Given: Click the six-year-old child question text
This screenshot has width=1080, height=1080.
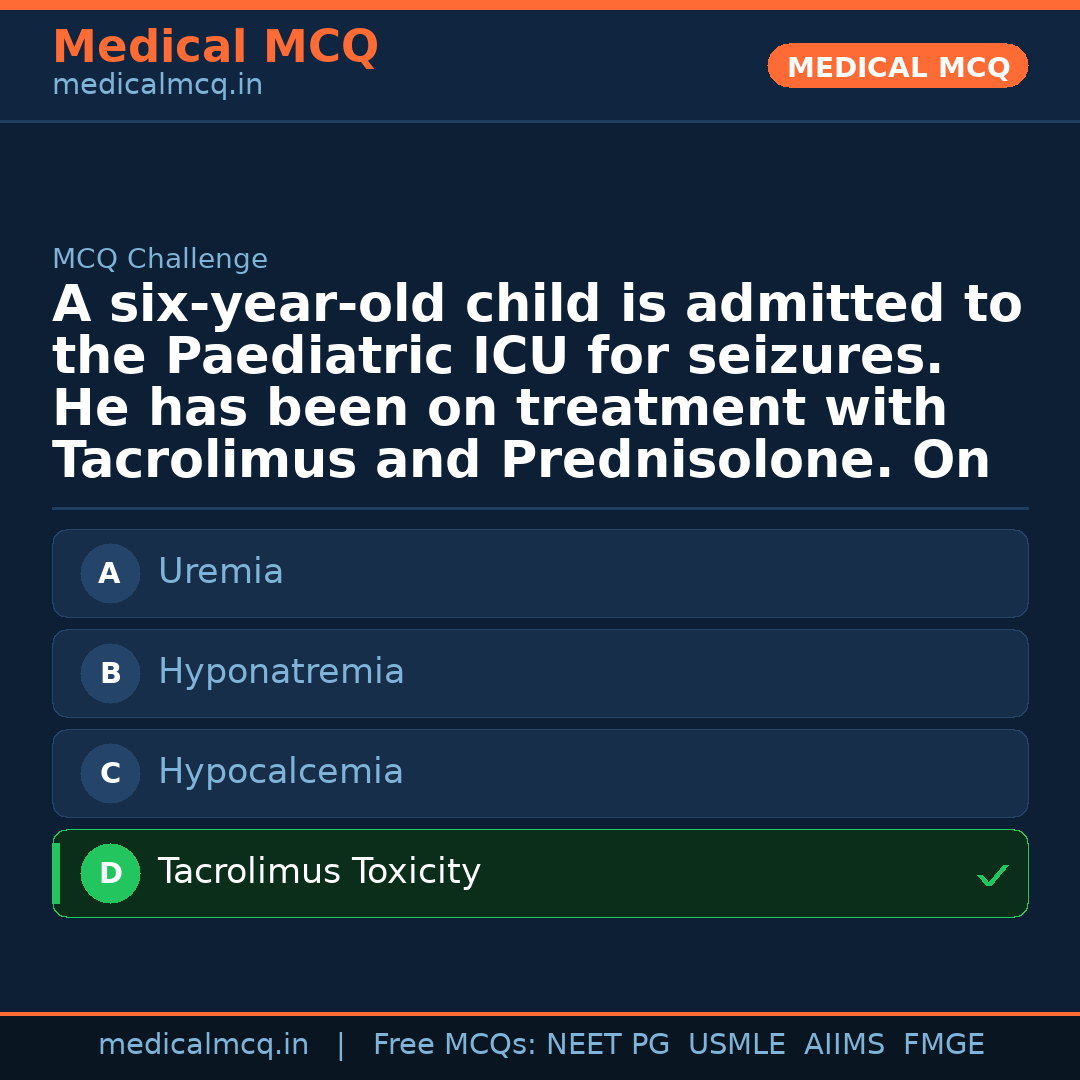Looking at the screenshot, I should 537,383.
